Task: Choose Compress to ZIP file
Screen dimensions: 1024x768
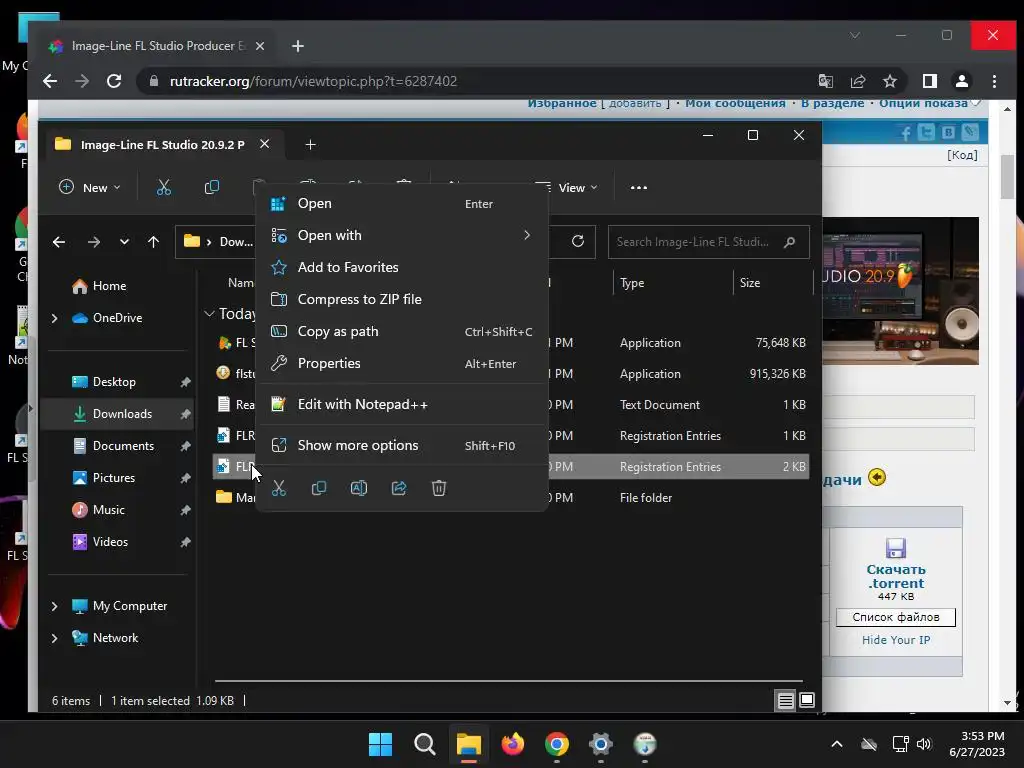Action: coord(401,299)
